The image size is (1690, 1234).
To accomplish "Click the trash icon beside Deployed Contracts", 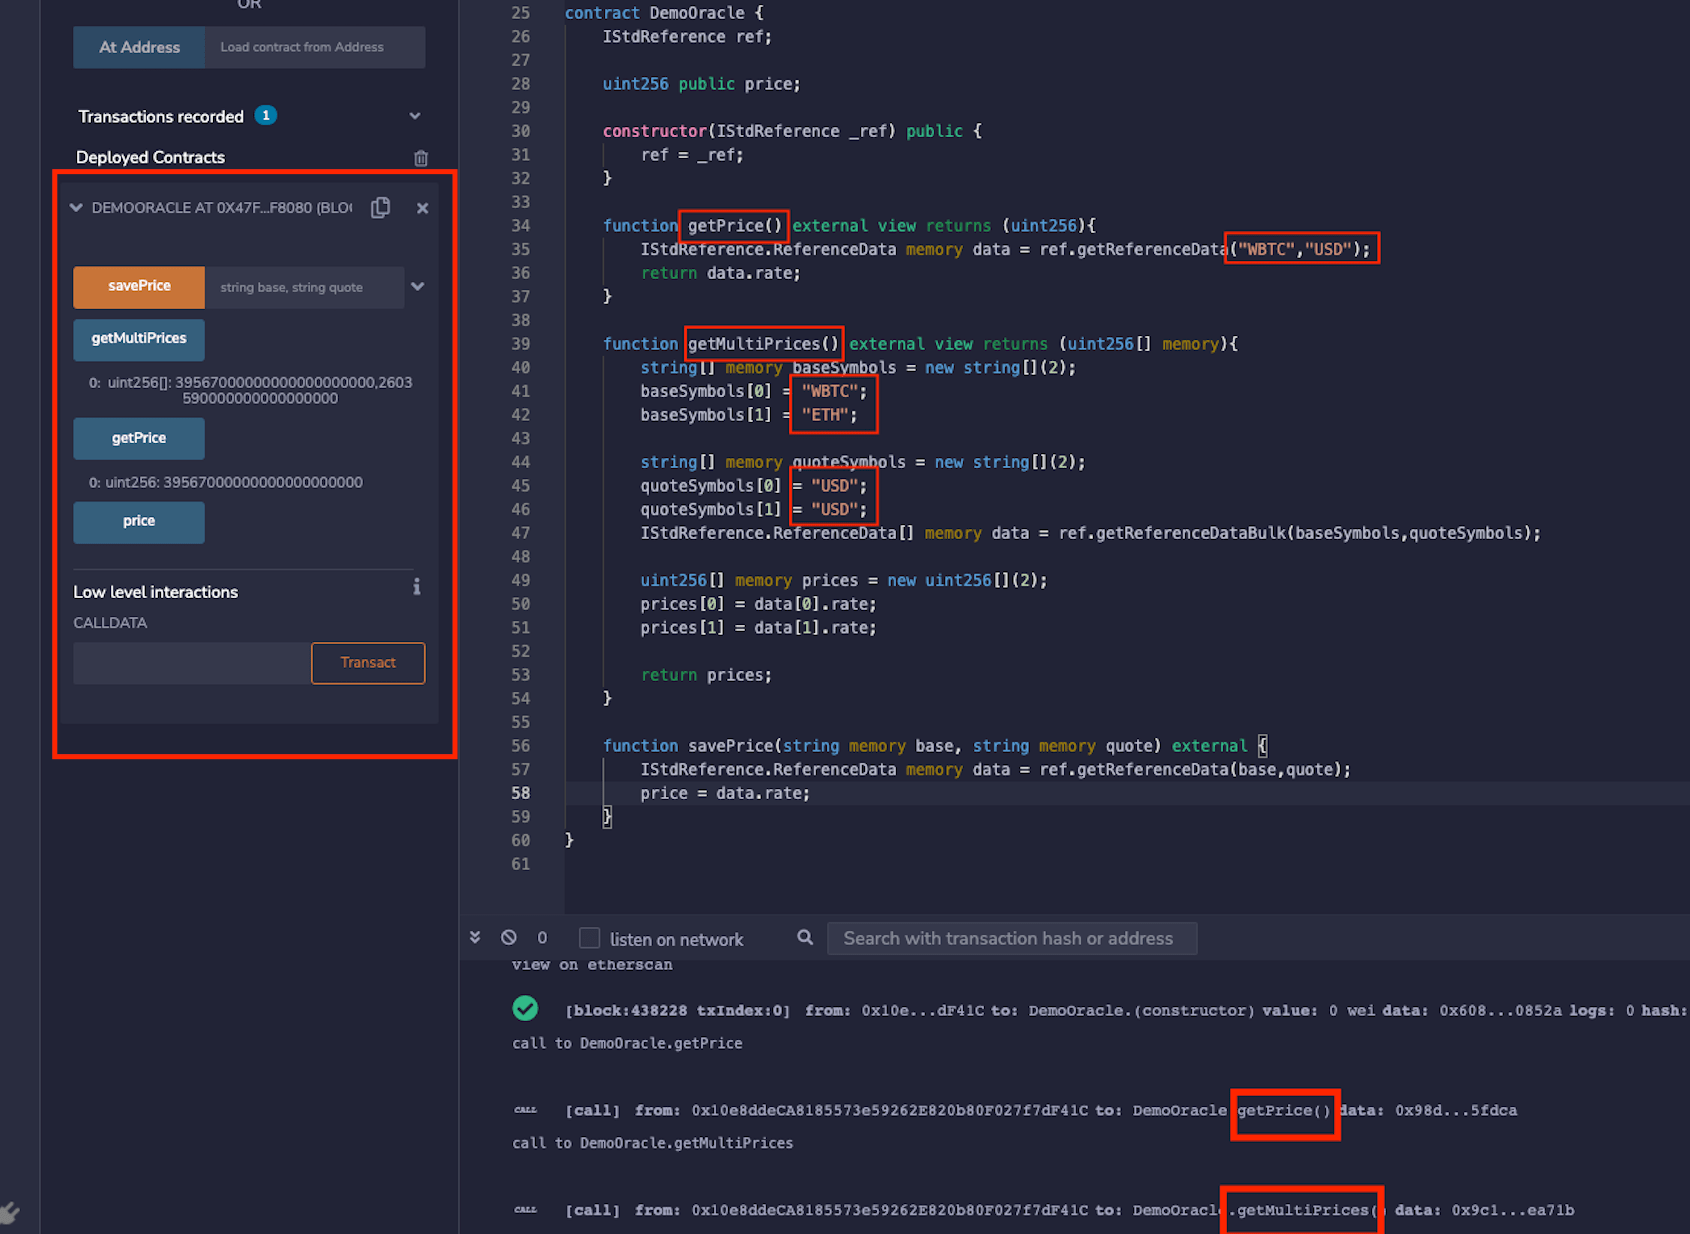I will pos(421,158).
